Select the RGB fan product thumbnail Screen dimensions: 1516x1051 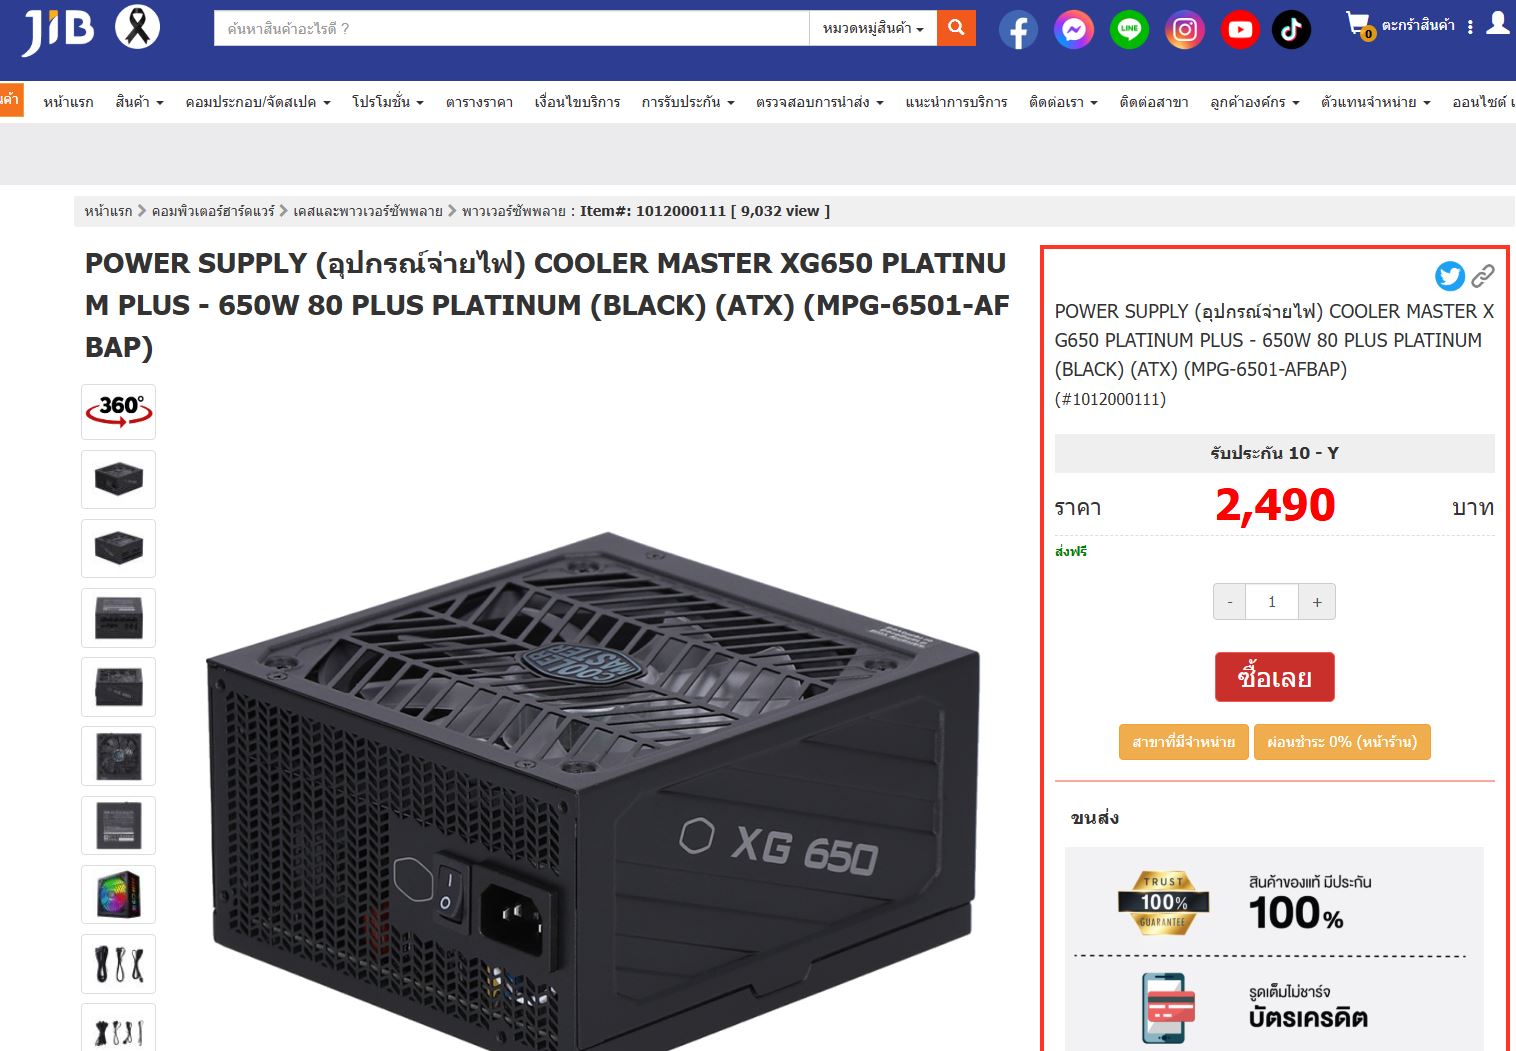[x=118, y=894]
